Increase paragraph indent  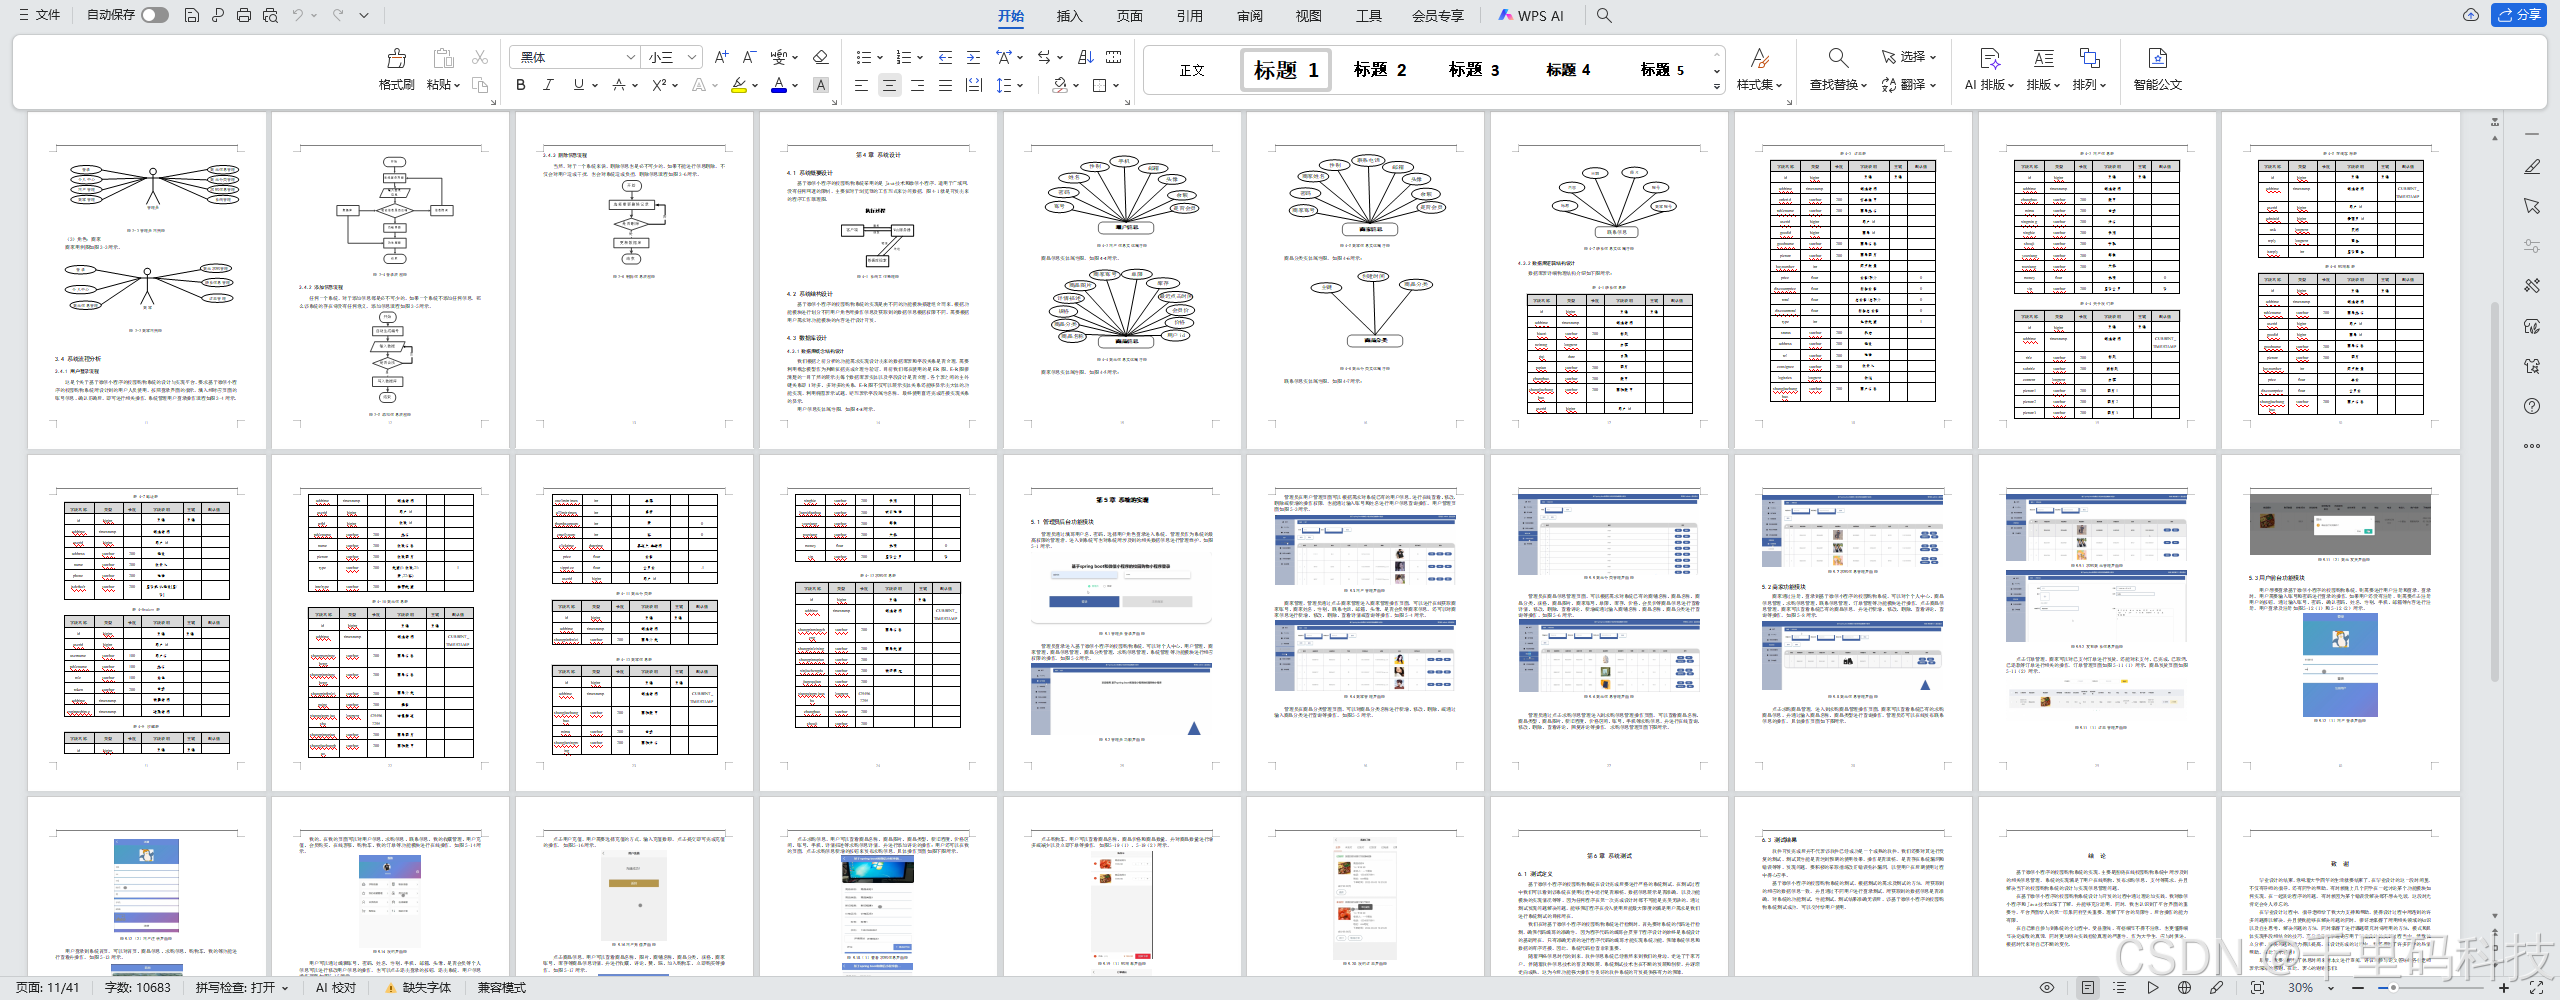click(973, 57)
